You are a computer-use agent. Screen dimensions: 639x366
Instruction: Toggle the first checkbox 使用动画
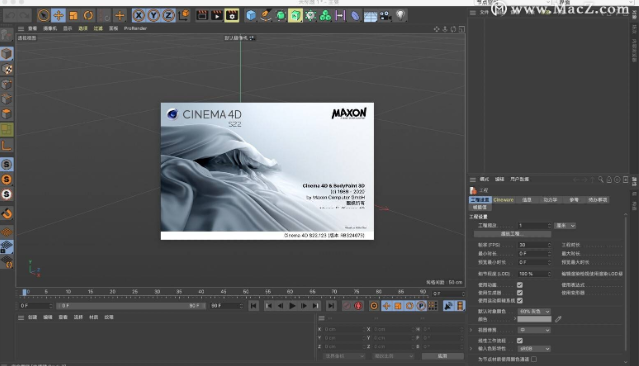520,285
